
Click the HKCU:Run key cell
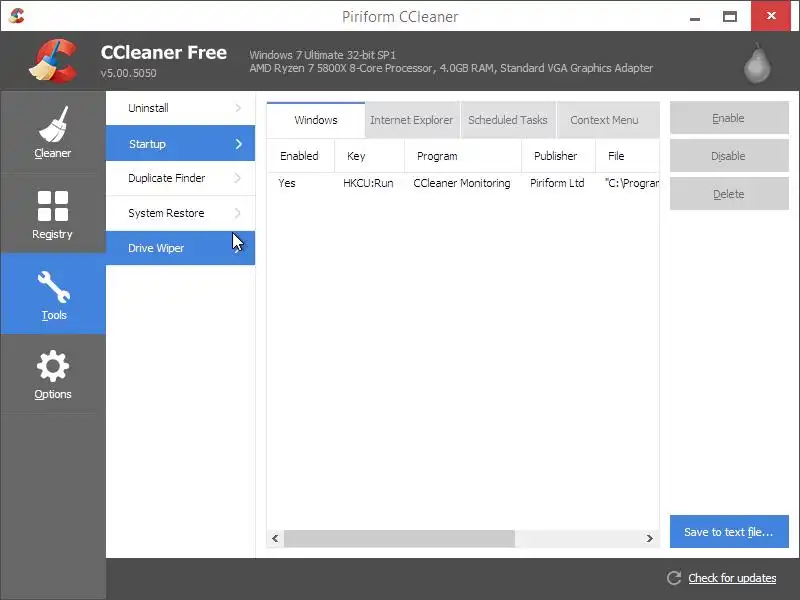click(x=368, y=183)
